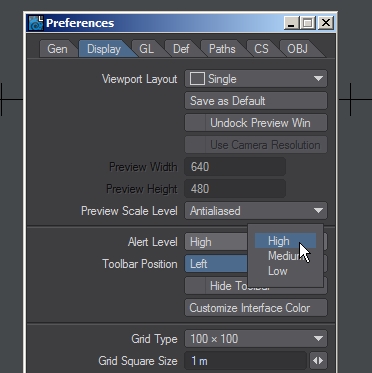Click Customize Interface Color button
This screenshot has height=373, width=372.
tap(256, 308)
